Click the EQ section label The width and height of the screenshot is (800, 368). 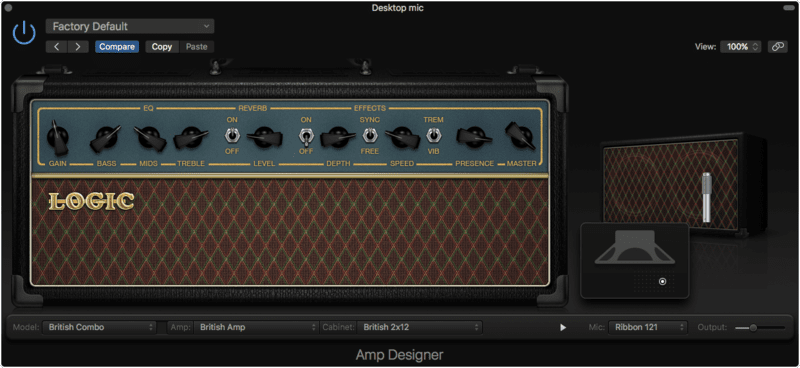(148, 108)
